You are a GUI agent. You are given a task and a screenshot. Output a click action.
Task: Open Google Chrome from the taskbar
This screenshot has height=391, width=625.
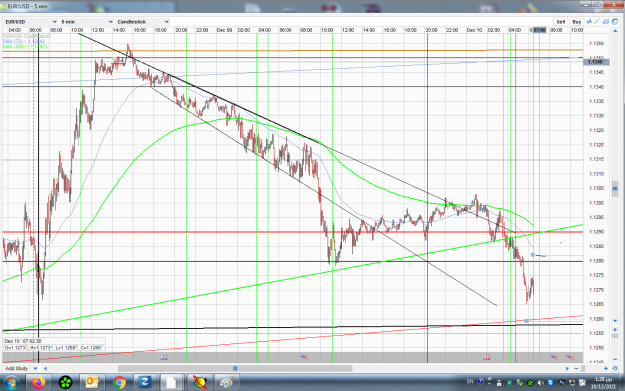[119, 383]
